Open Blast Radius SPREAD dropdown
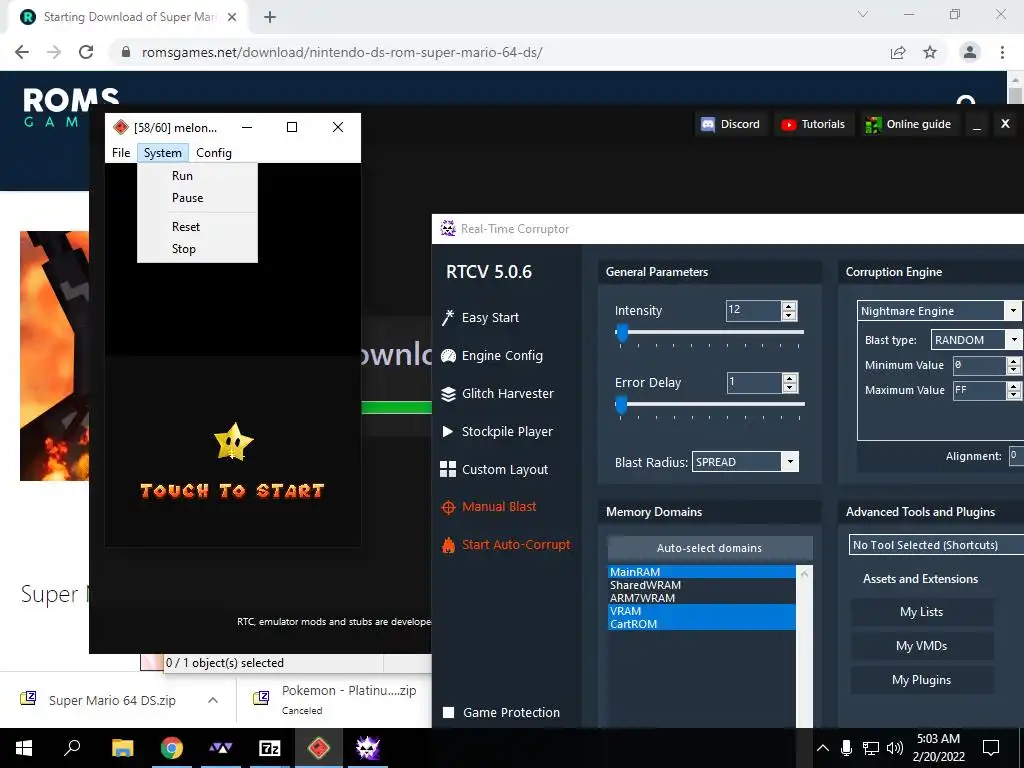Screen dimensions: 1024x768 click(790, 462)
